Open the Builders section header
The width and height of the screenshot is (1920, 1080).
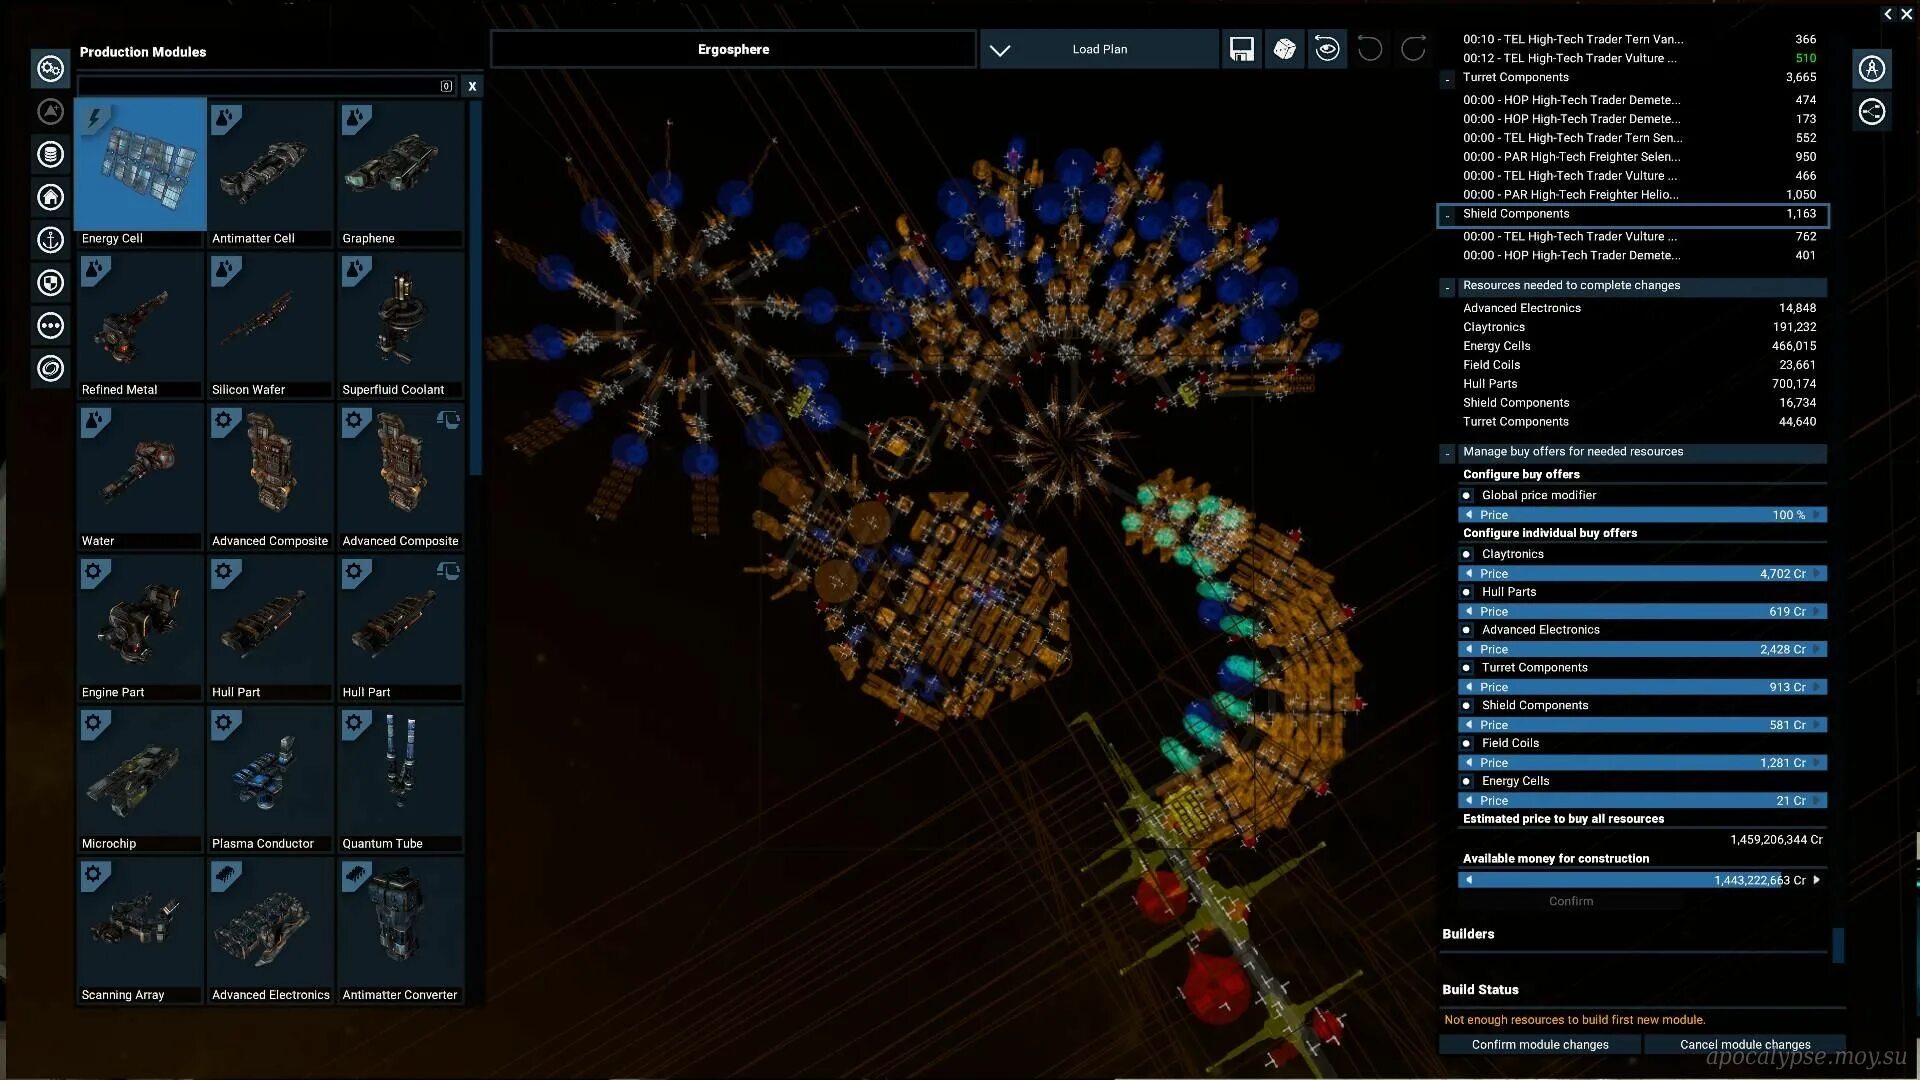1468,934
